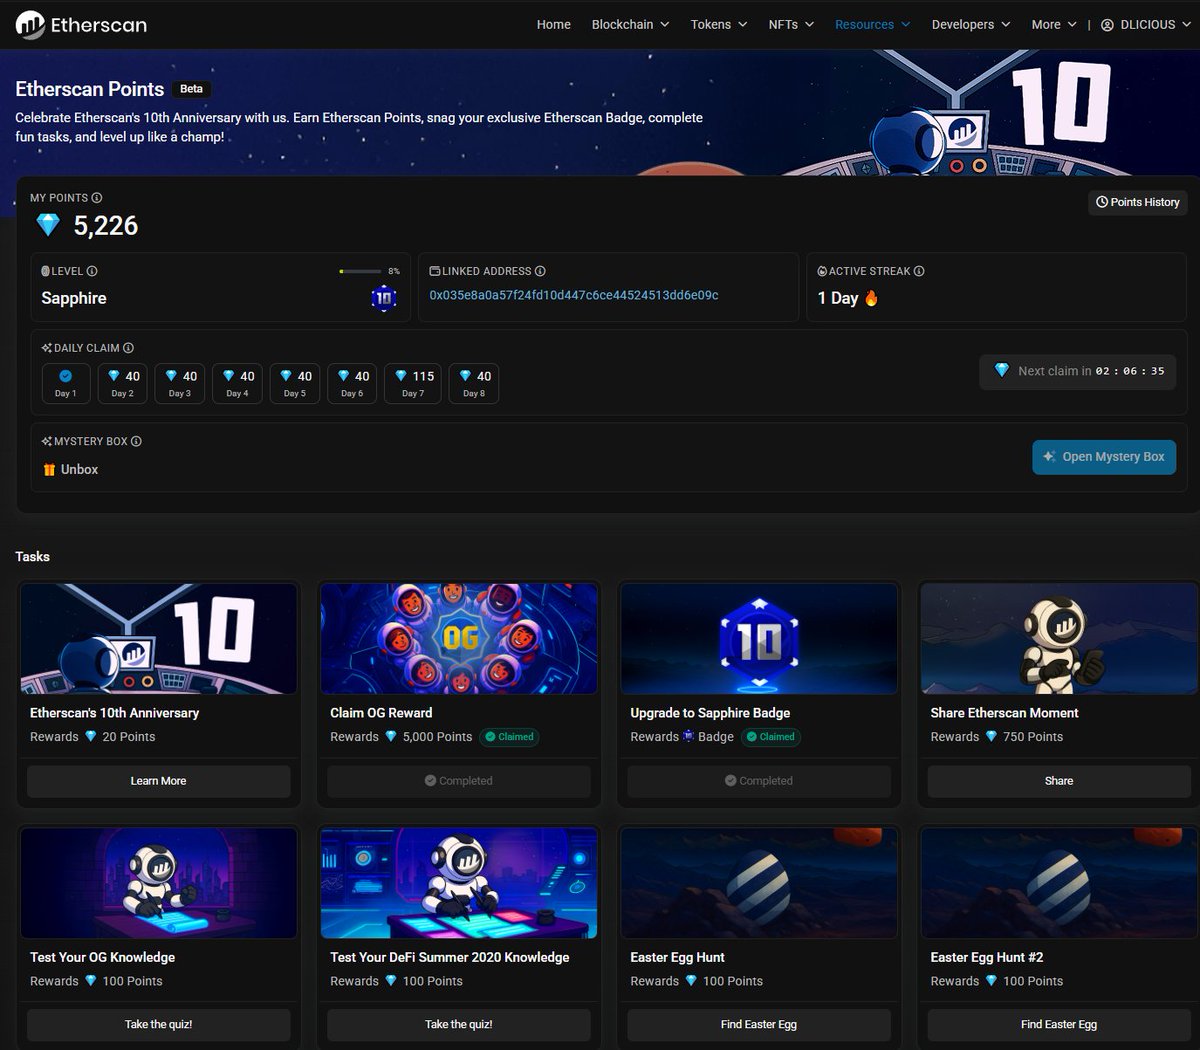The height and width of the screenshot is (1050, 1200).
Task: Open the NFTs dropdown menu
Action: 791,24
